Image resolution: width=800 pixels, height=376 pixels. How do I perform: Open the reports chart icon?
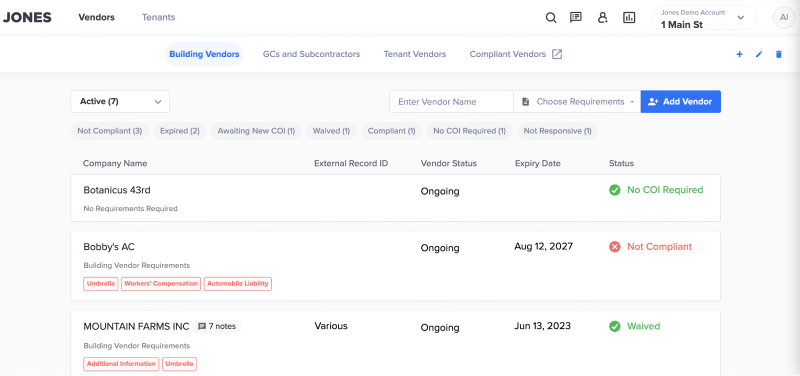(629, 18)
